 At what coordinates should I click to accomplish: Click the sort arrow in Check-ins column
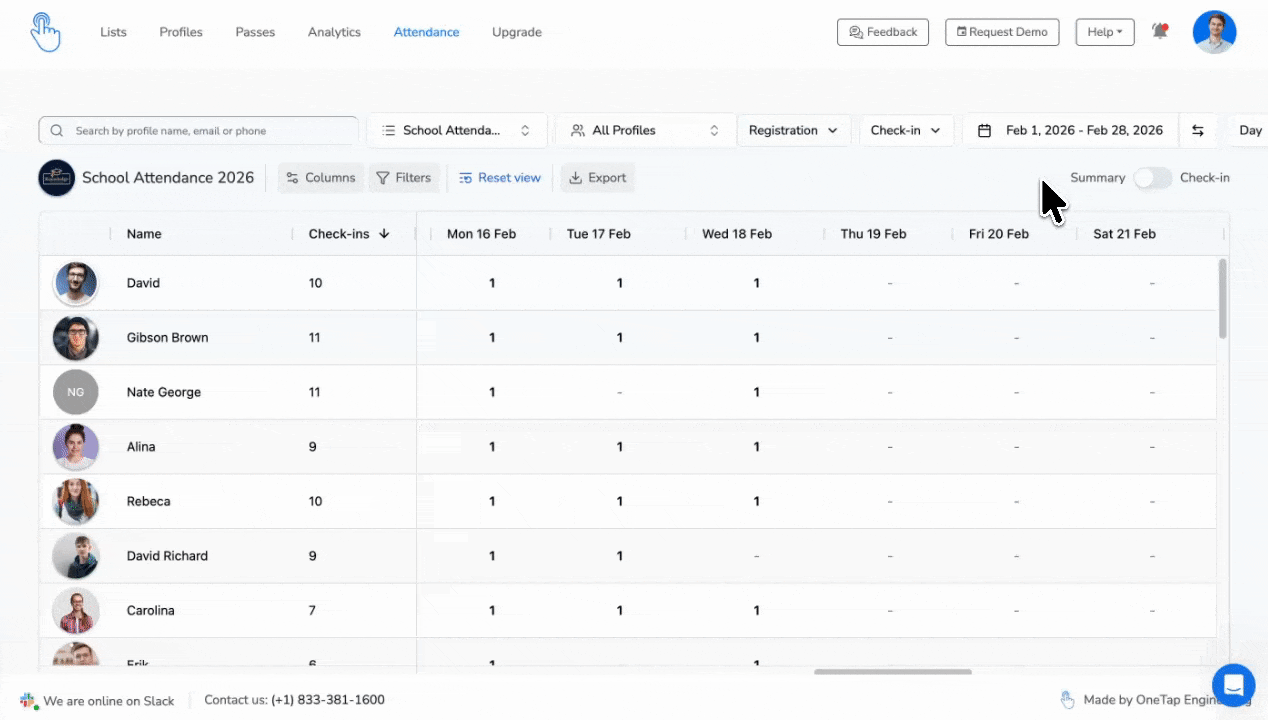pos(385,234)
